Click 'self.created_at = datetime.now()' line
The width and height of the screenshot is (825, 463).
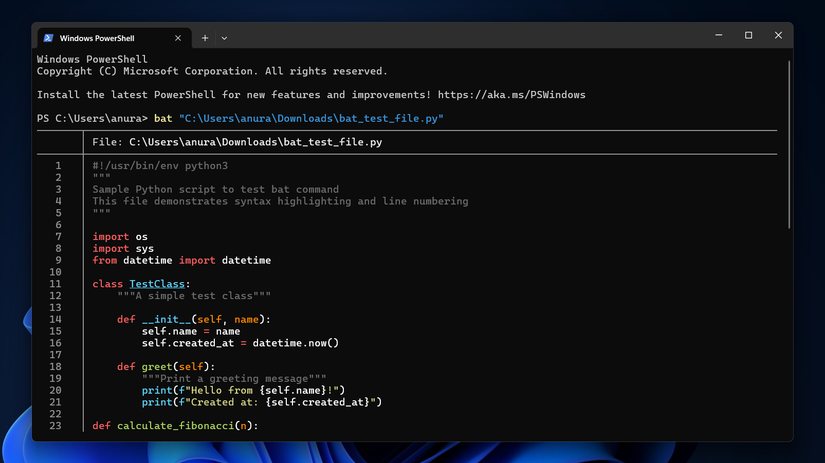(x=240, y=343)
